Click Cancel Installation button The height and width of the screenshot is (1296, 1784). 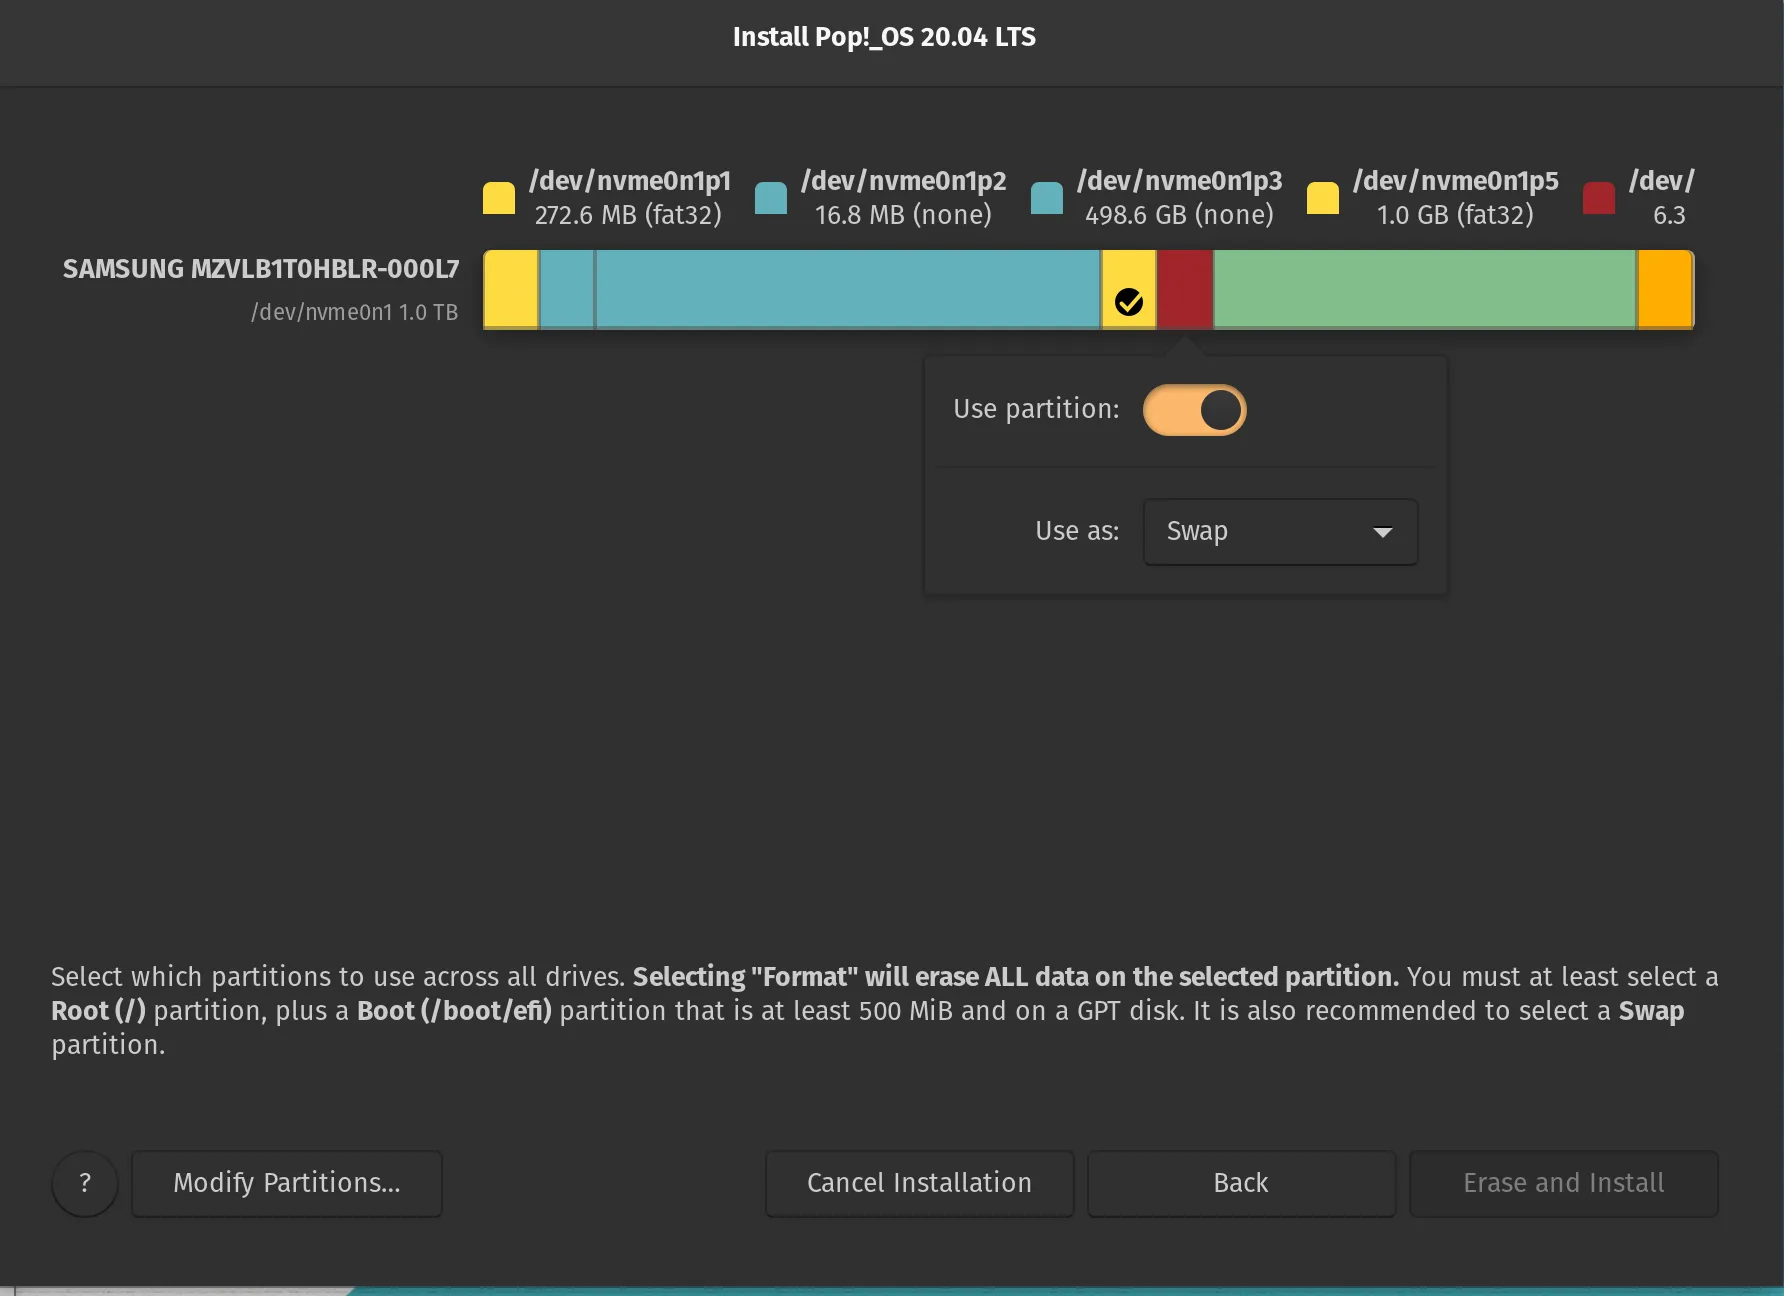919,1183
